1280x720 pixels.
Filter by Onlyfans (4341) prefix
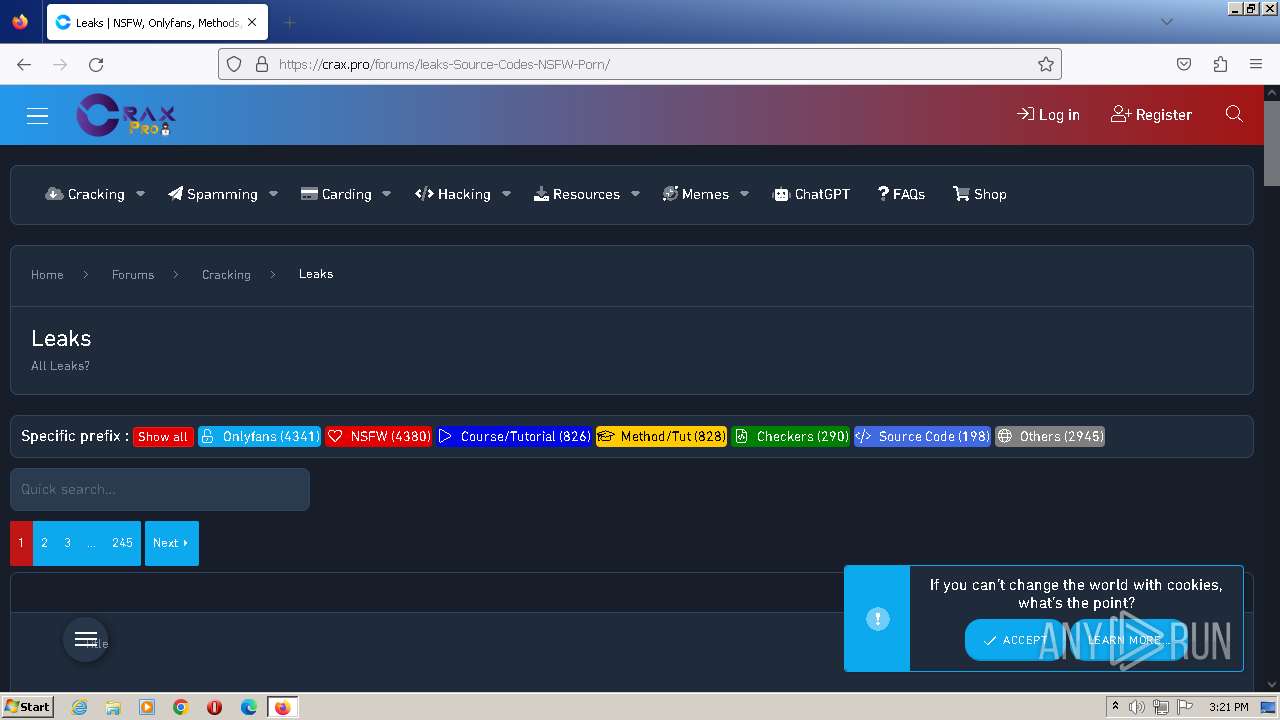coord(260,436)
